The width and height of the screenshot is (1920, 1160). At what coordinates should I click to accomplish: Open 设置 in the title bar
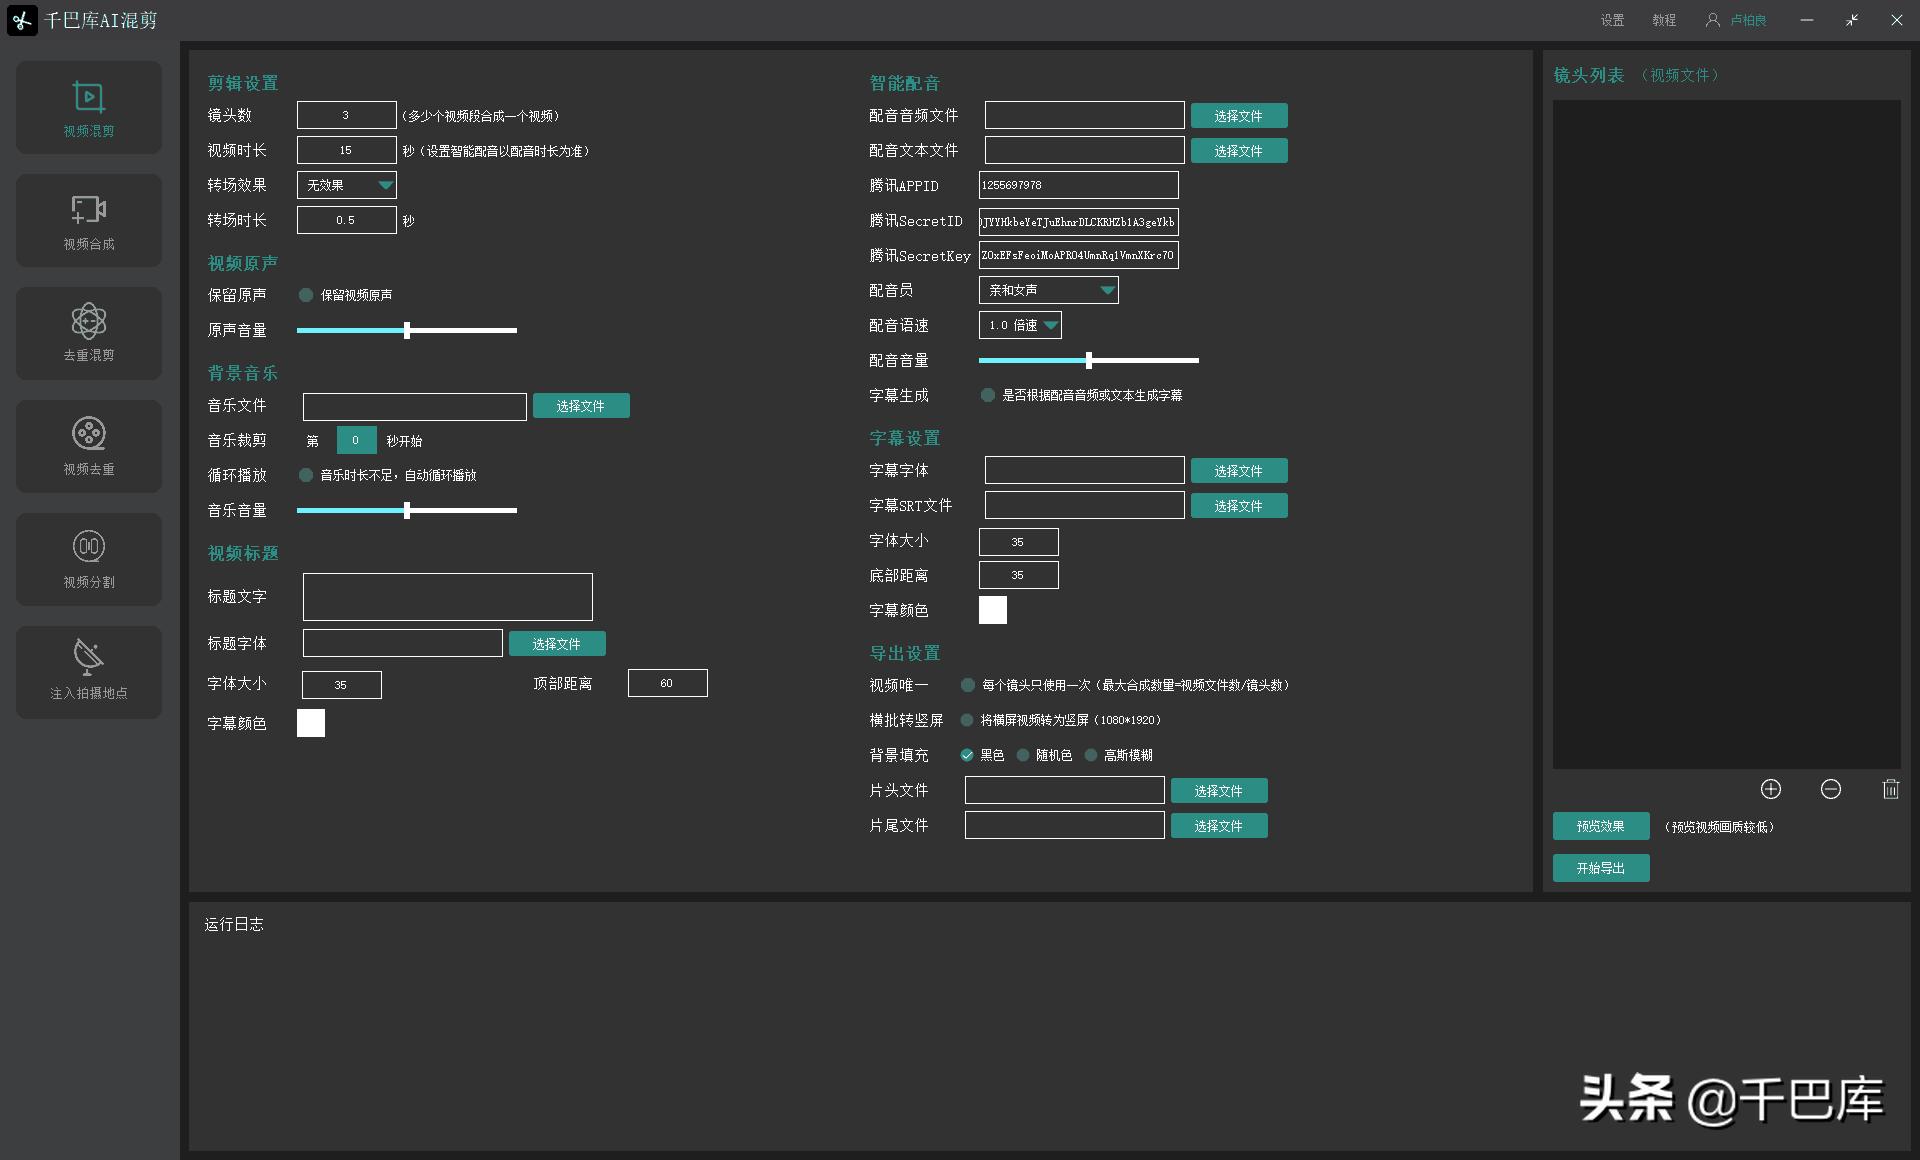(1611, 20)
